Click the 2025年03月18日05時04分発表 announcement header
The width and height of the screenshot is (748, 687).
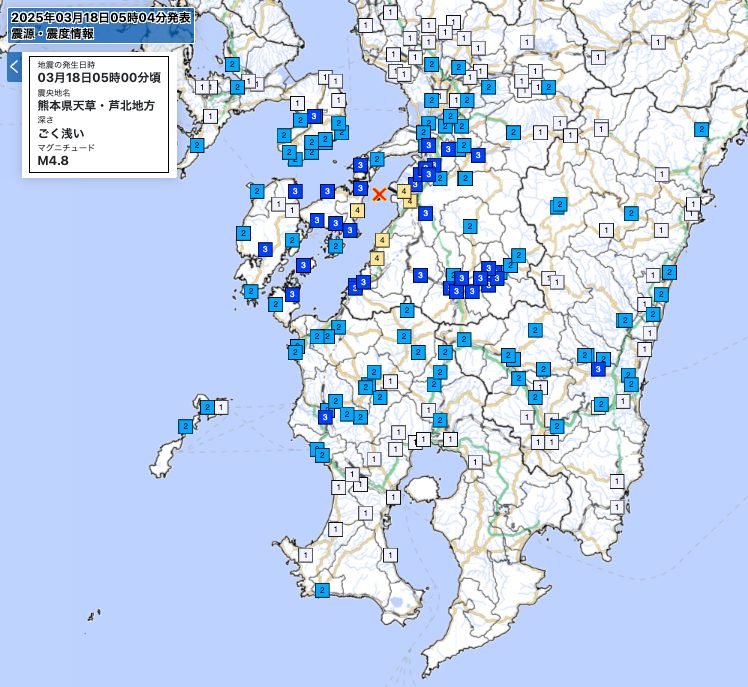click(x=98, y=16)
